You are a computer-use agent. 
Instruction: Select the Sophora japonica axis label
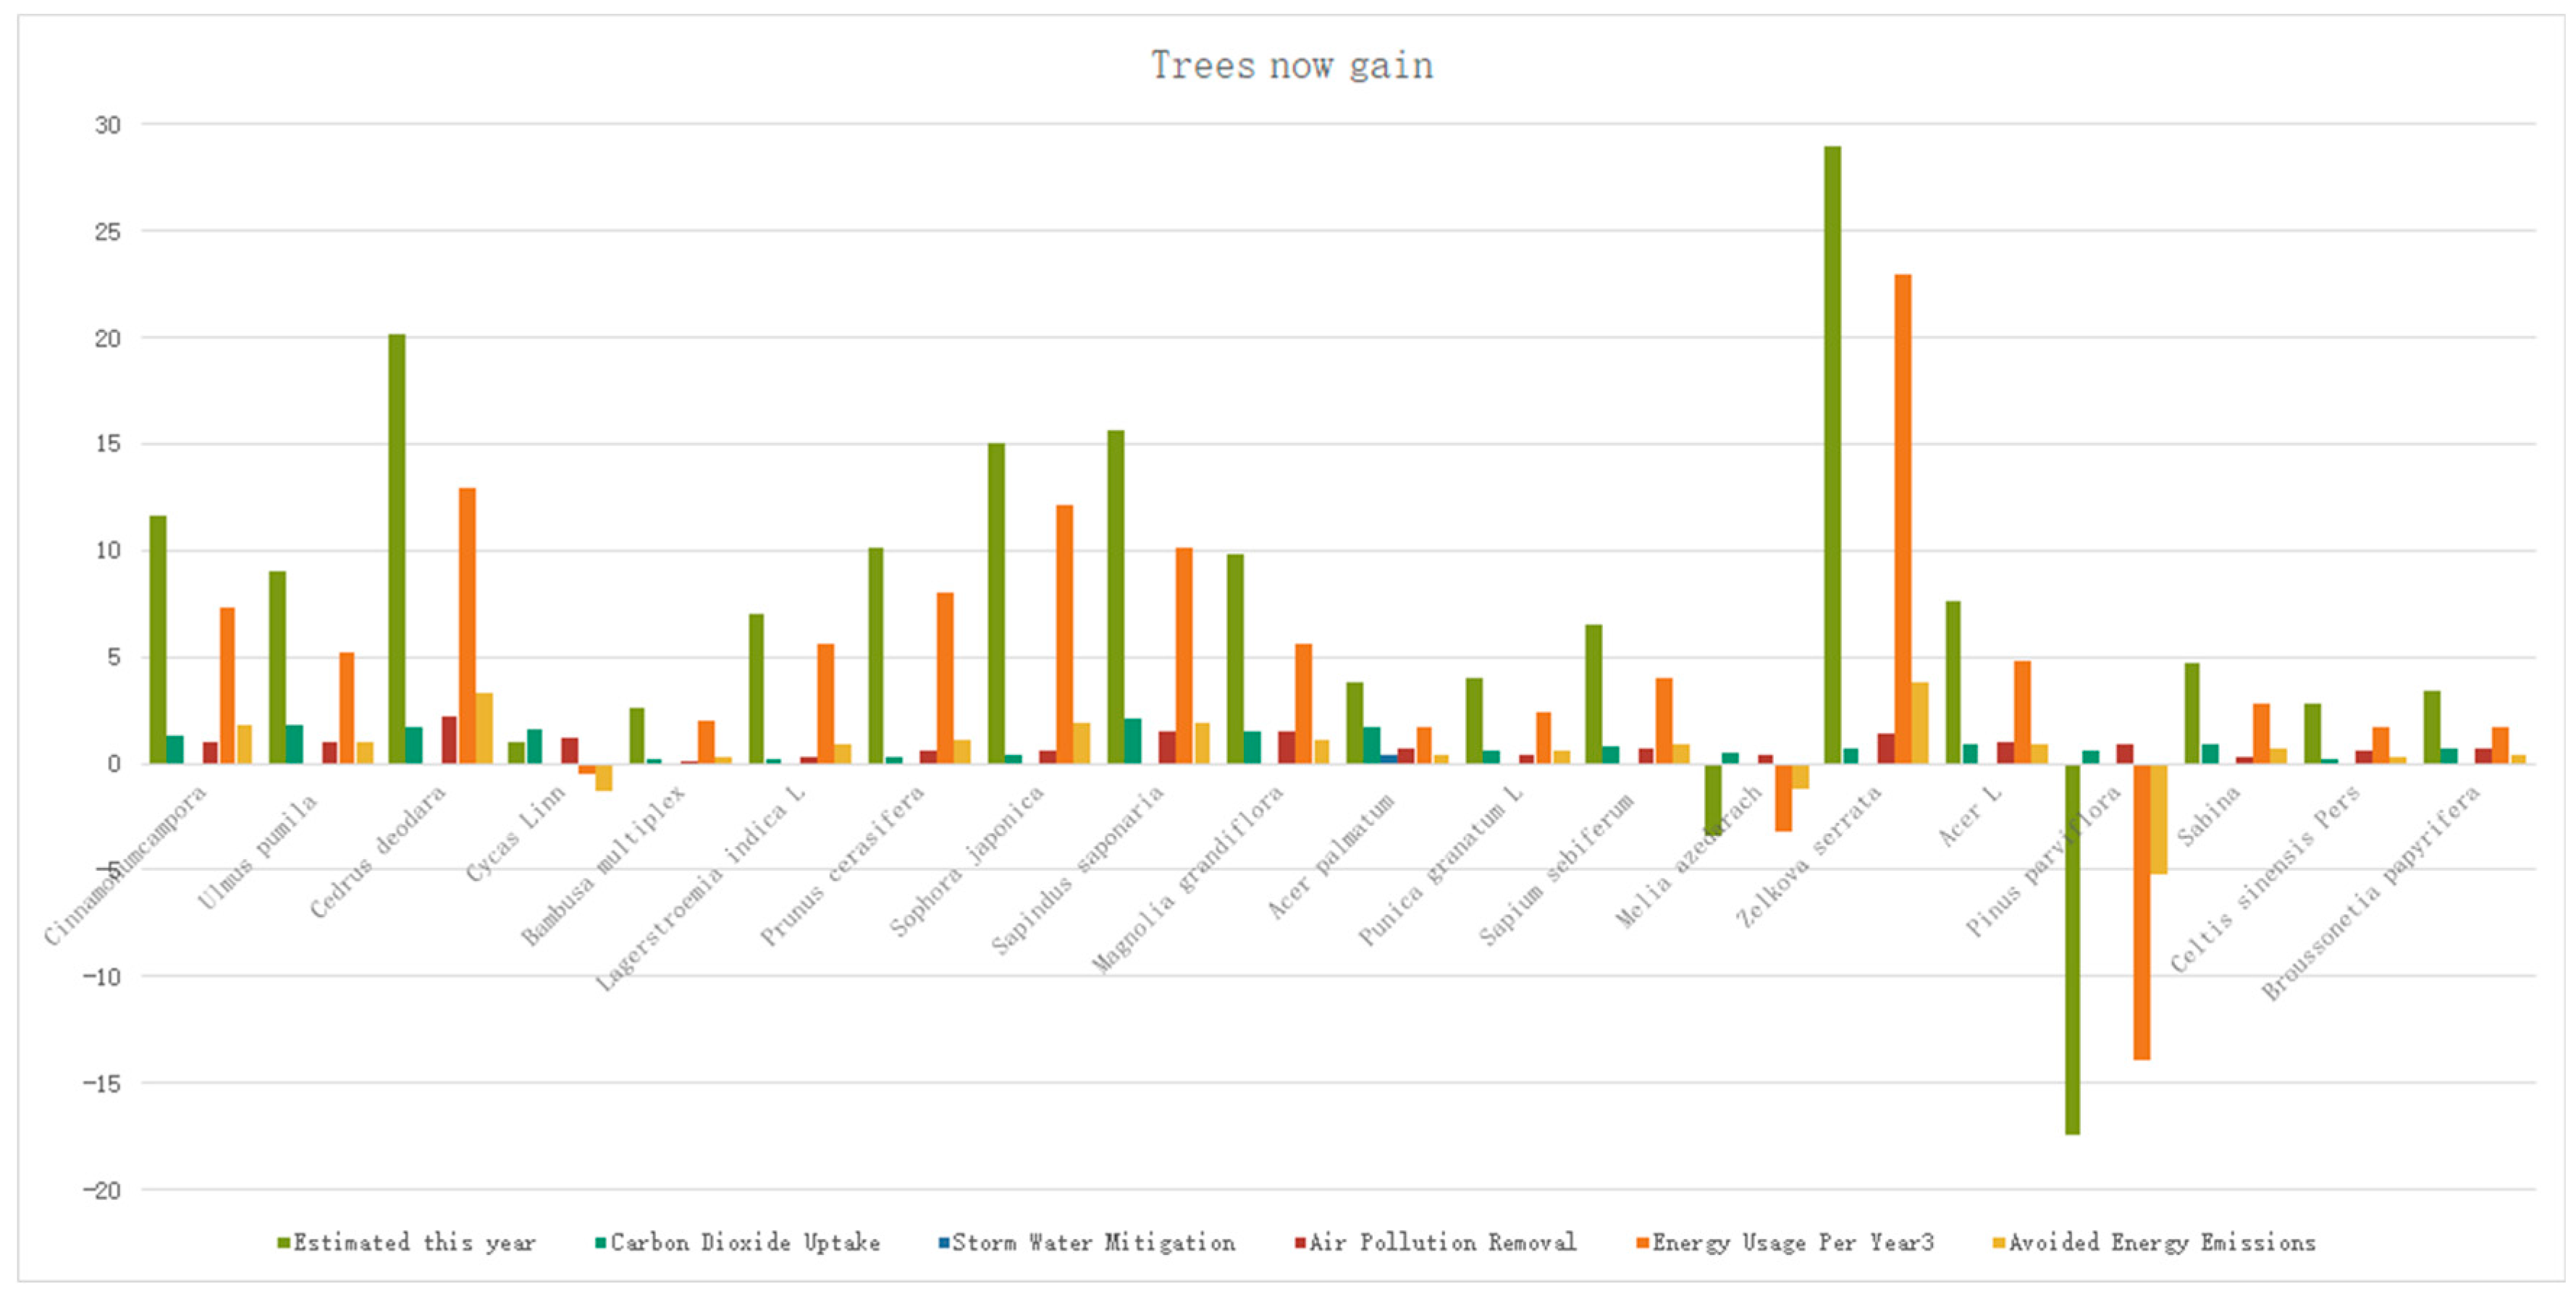pos(967,861)
